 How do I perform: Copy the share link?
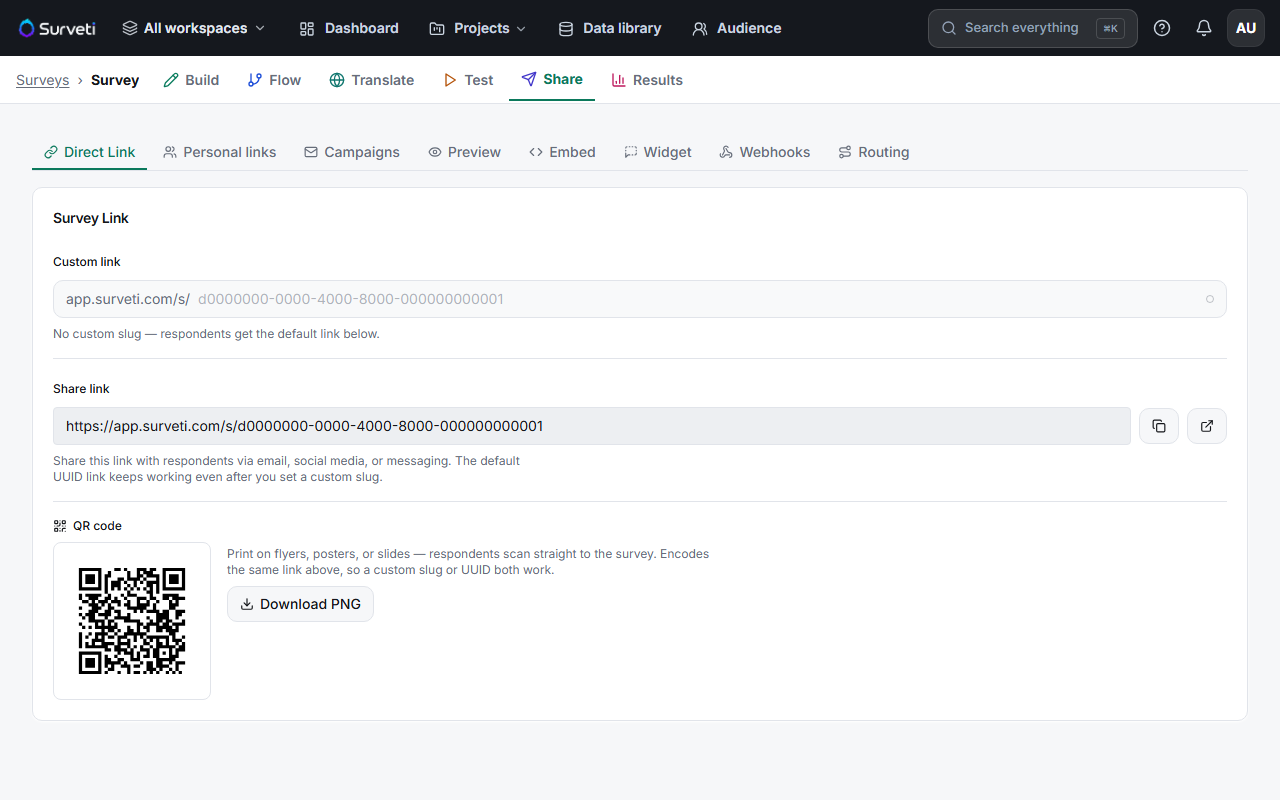coord(1159,426)
